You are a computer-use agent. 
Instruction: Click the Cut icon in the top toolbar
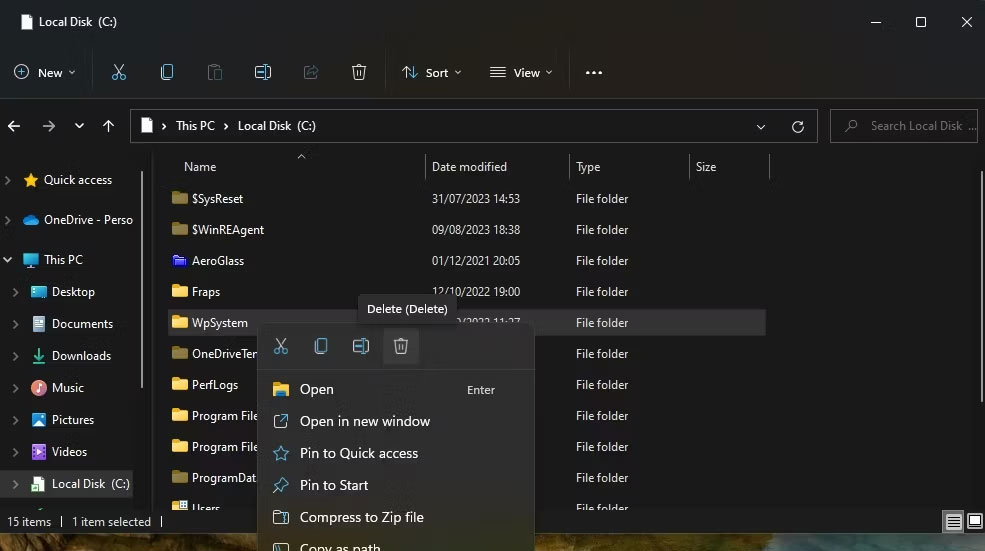119,72
